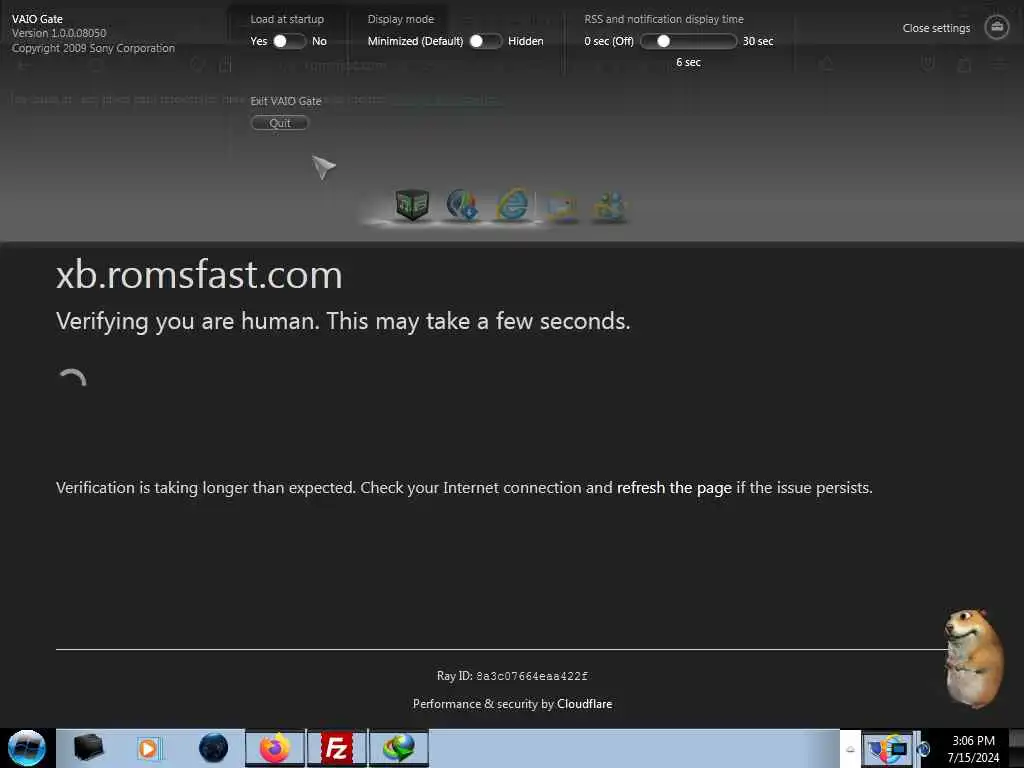Toggle Display mode Minimized/Hidden switch
1024x768 pixels.
click(x=485, y=41)
